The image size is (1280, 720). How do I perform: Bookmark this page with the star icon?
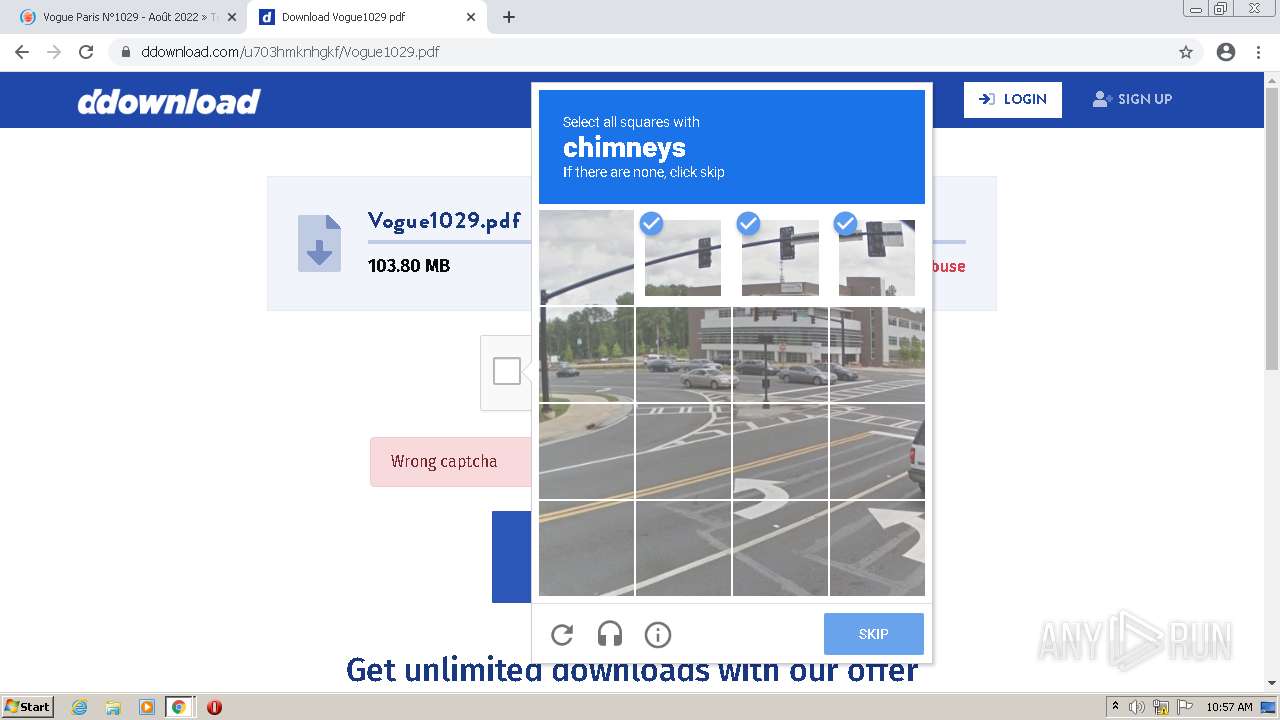pos(1186,52)
